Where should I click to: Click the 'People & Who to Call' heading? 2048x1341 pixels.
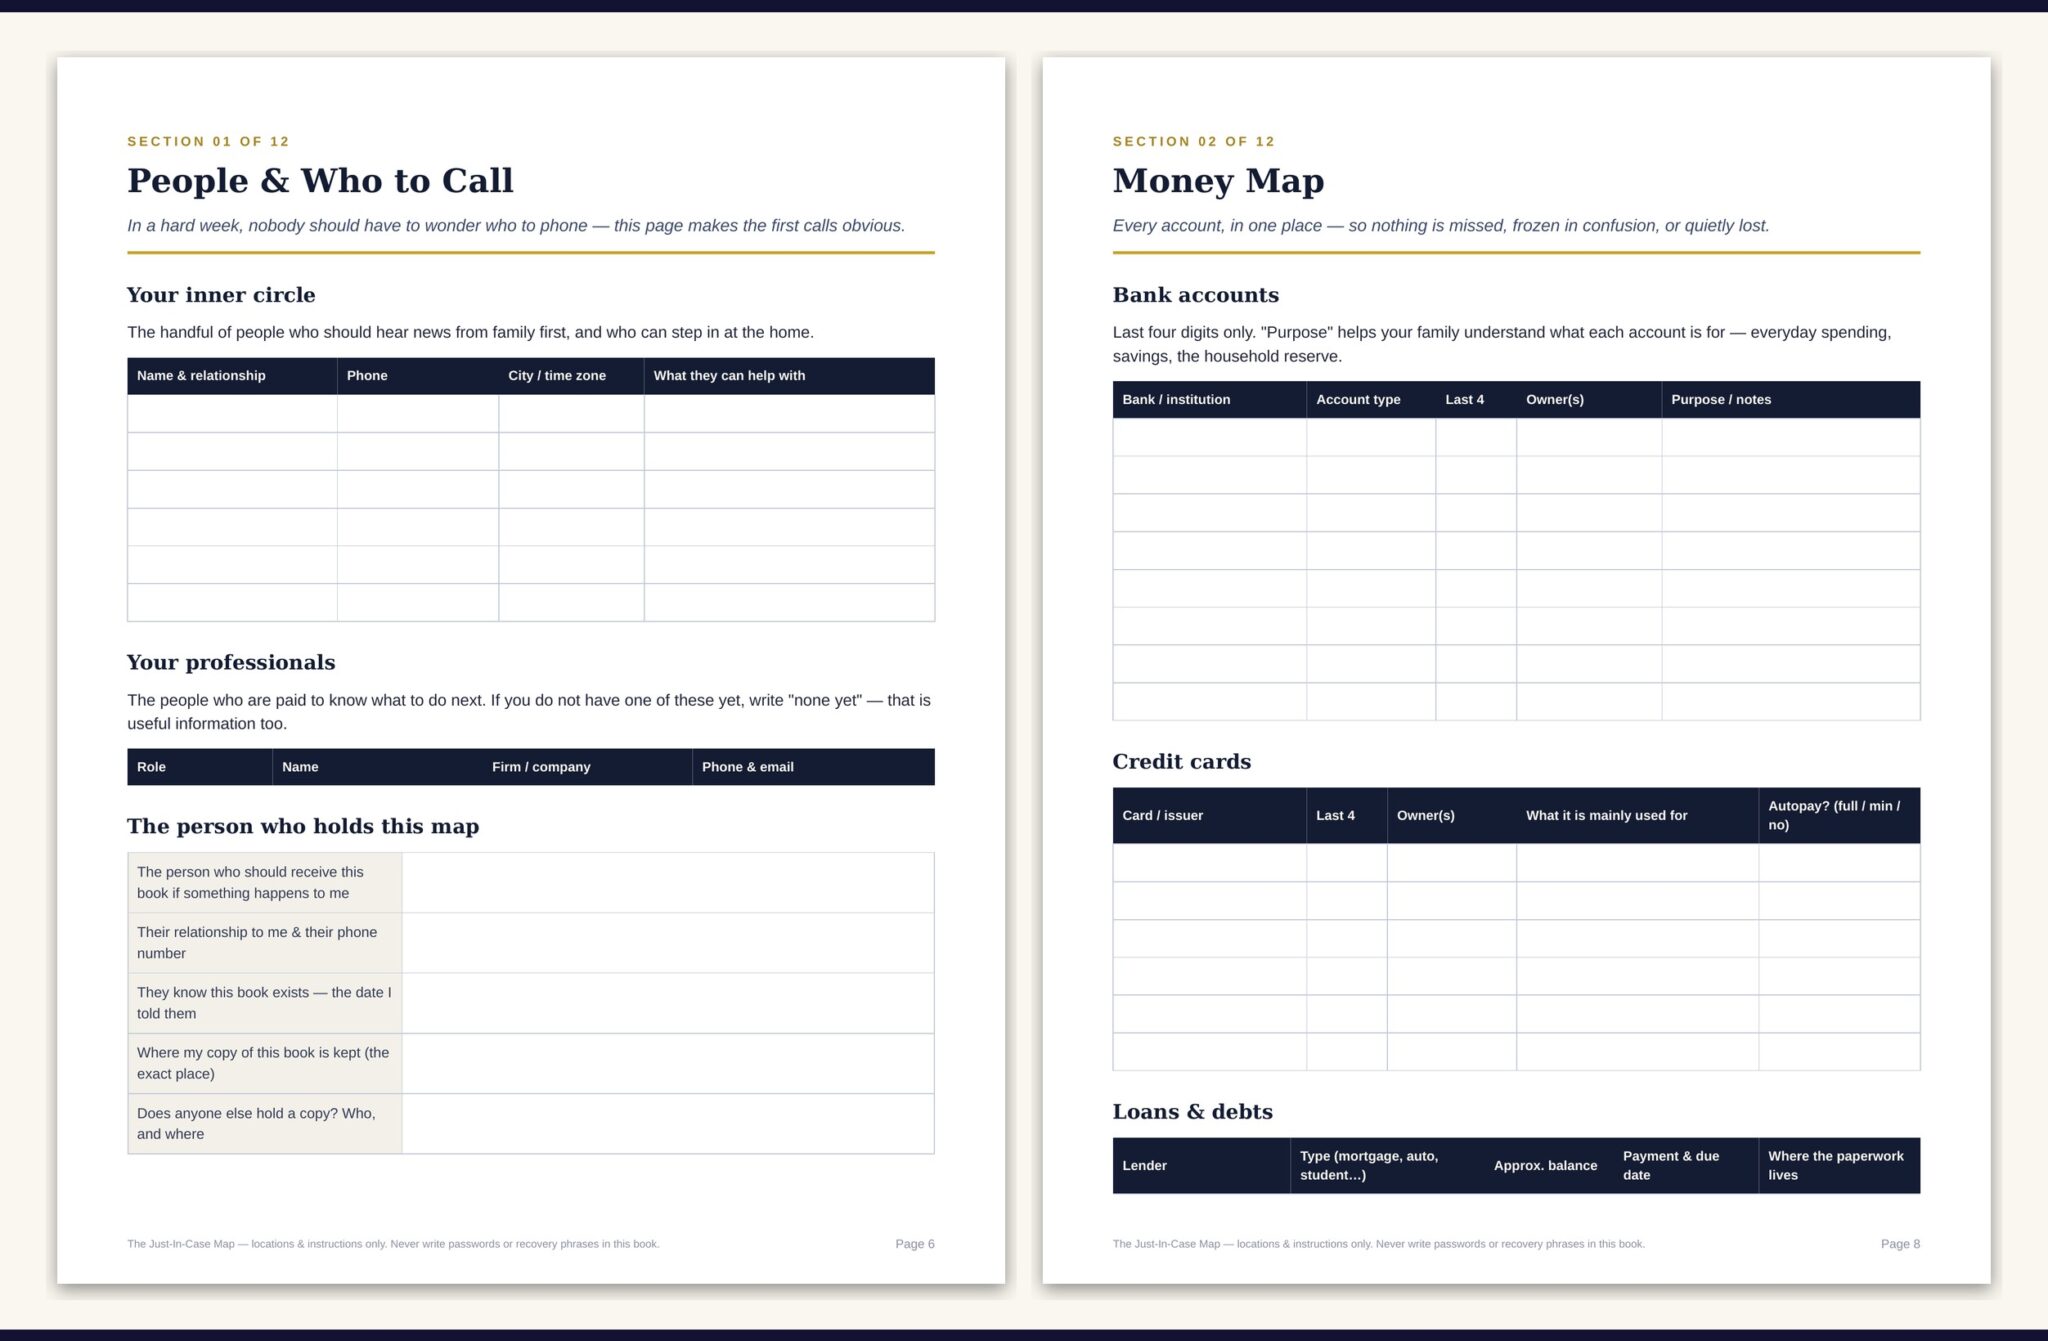pos(320,181)
